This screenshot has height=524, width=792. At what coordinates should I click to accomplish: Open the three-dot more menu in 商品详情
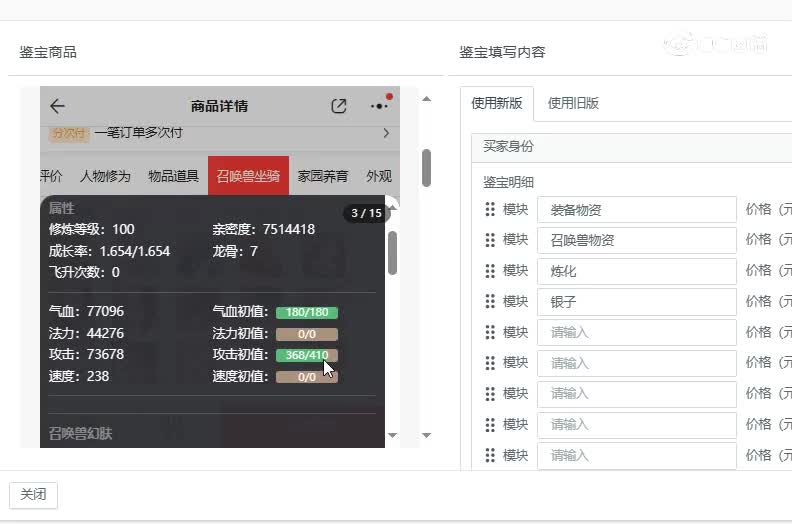coord(379,106)
